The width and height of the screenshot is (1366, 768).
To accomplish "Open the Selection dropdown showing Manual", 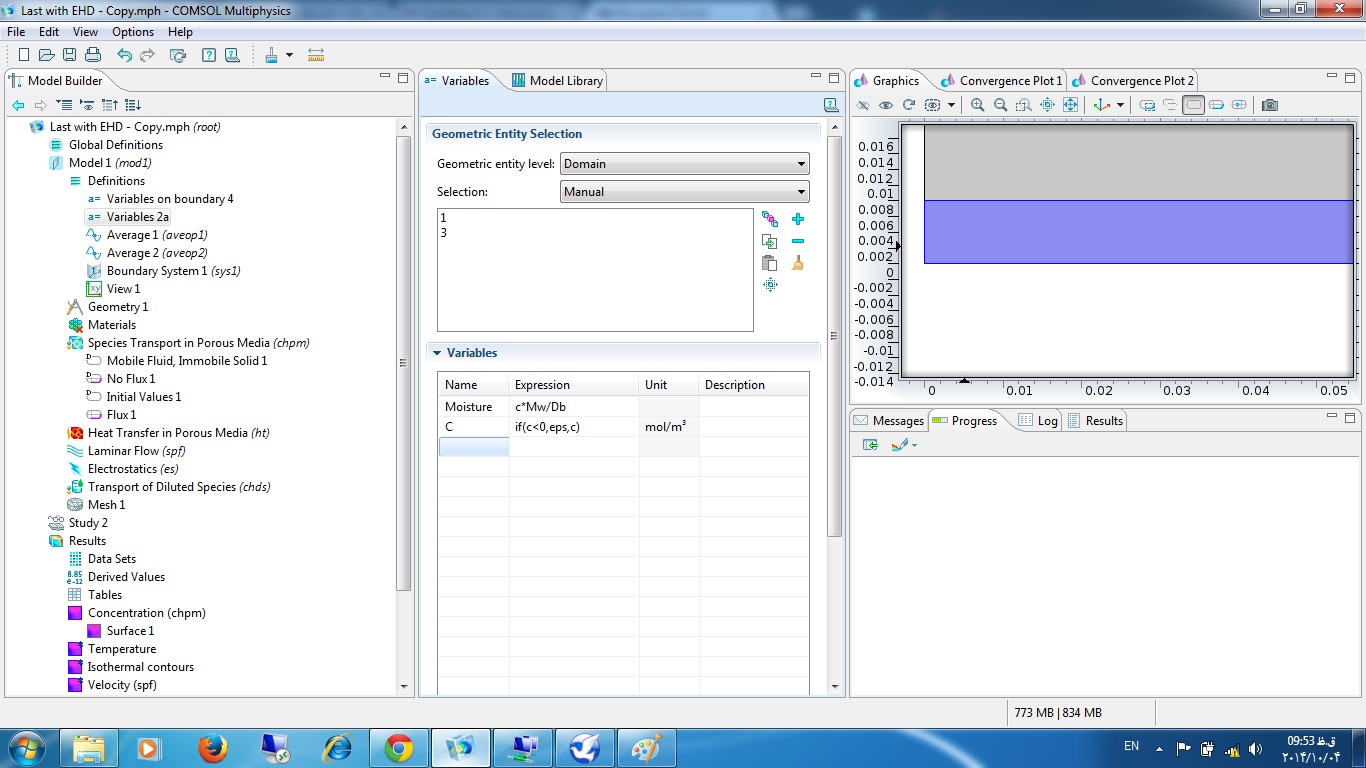I will [684, 192].
